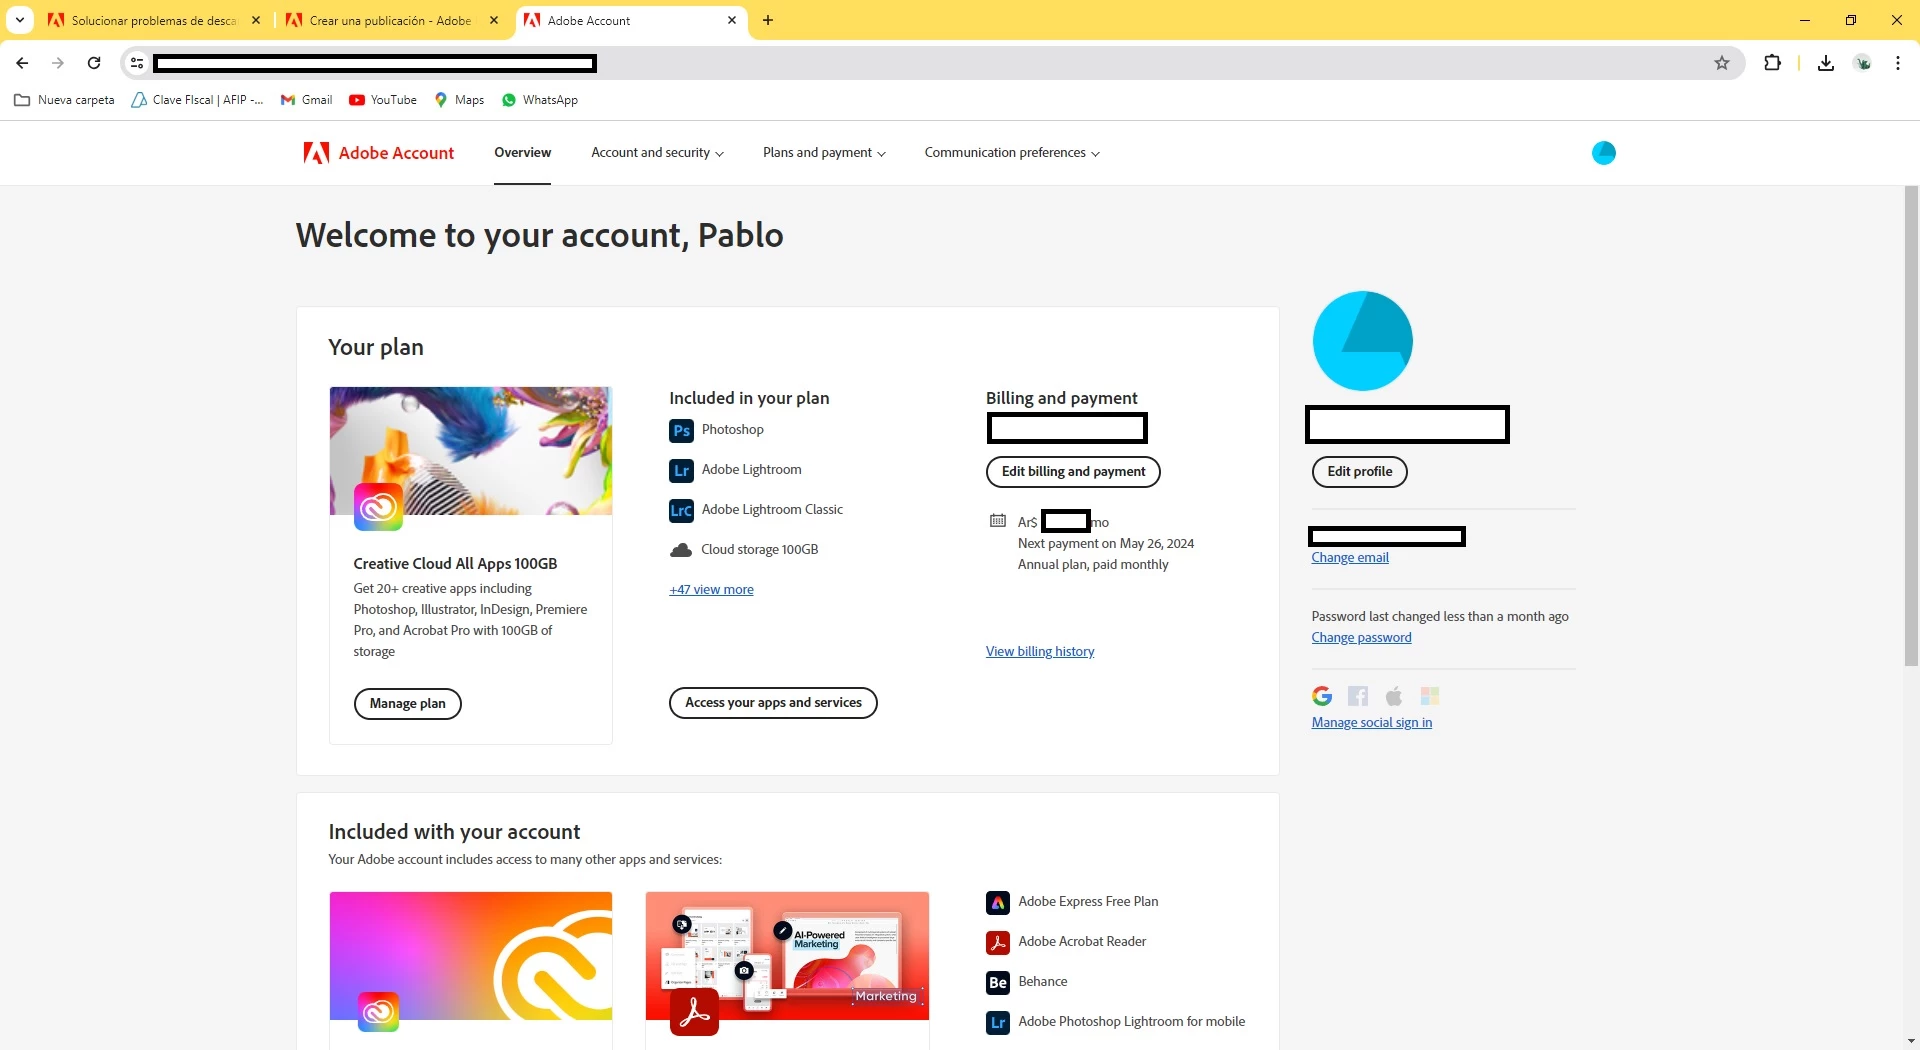
Task: Open the Gmail bookmark
Action: click(x=306, y=100)
